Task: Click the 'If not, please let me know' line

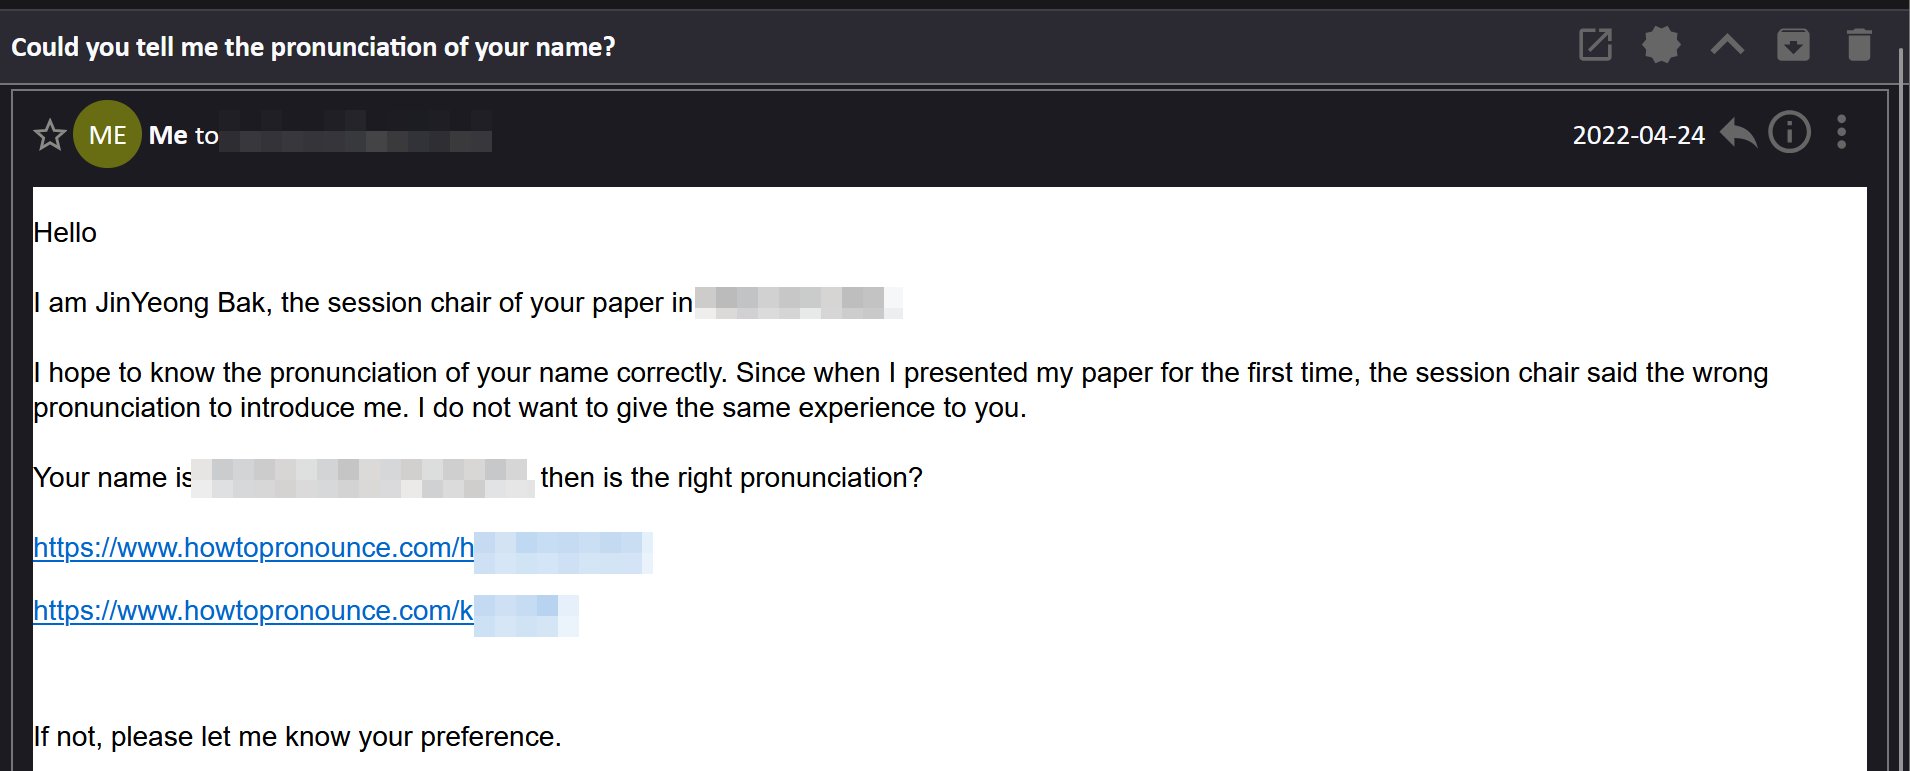Action: [297, 737]
